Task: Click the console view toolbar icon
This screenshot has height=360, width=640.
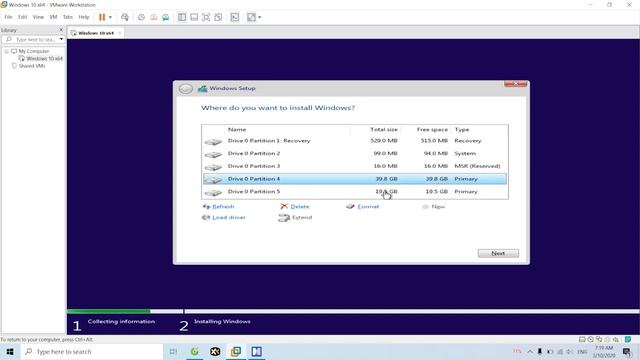Action: coord(235,17)
